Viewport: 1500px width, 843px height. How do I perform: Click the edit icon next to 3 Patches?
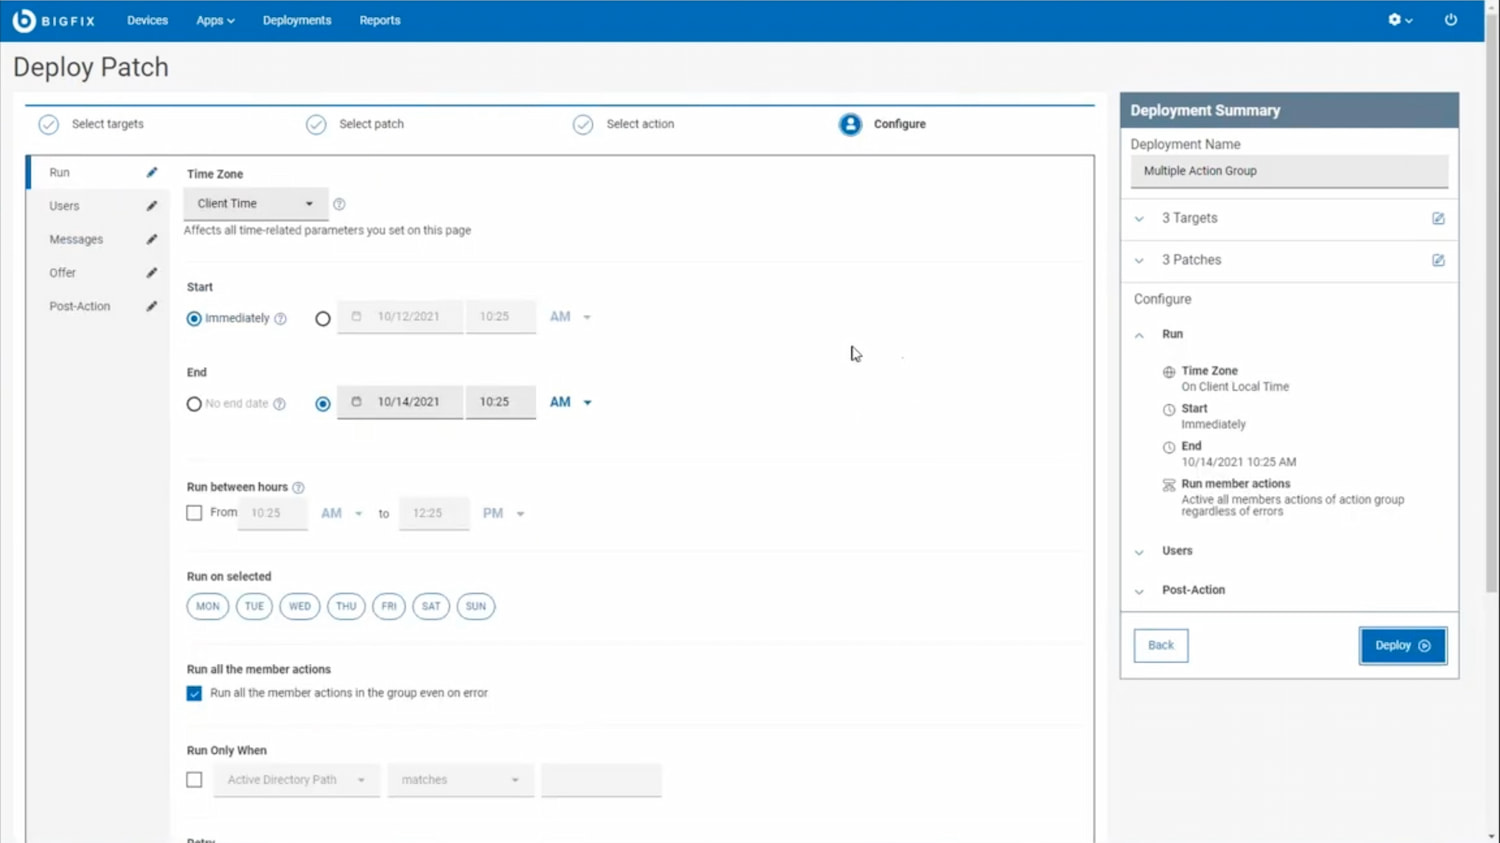[1438, 259]
